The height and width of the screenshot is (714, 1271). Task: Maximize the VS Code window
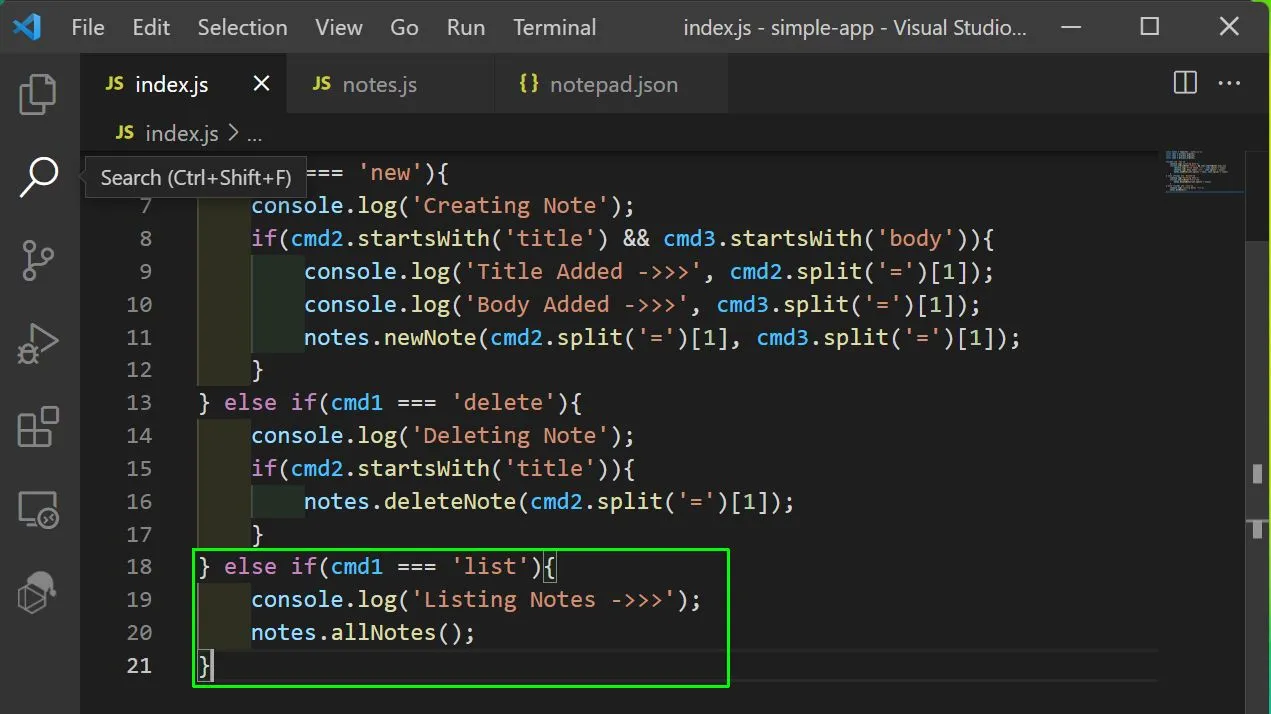pos(1150,27)
